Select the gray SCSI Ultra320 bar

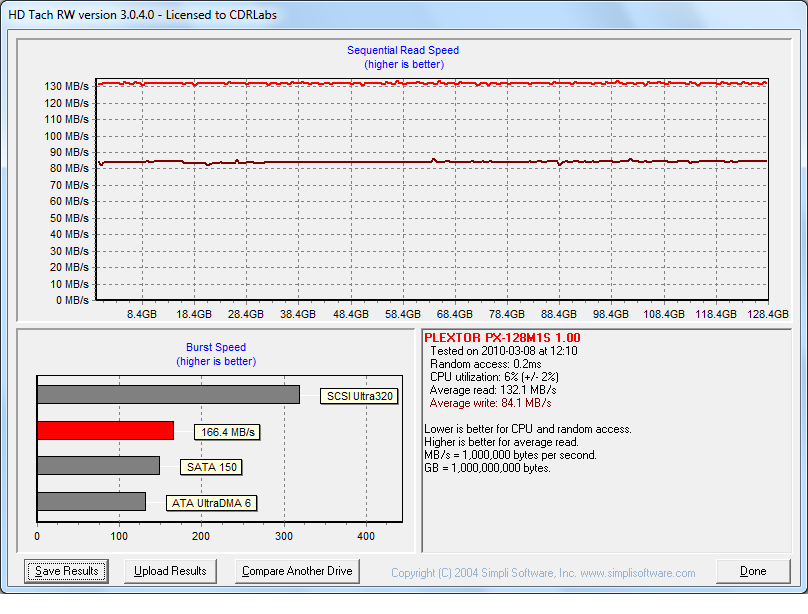click(x=168, y=394)
